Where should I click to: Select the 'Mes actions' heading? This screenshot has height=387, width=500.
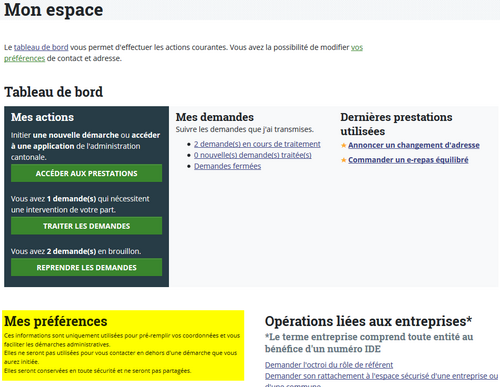click(x=42, y=117)
